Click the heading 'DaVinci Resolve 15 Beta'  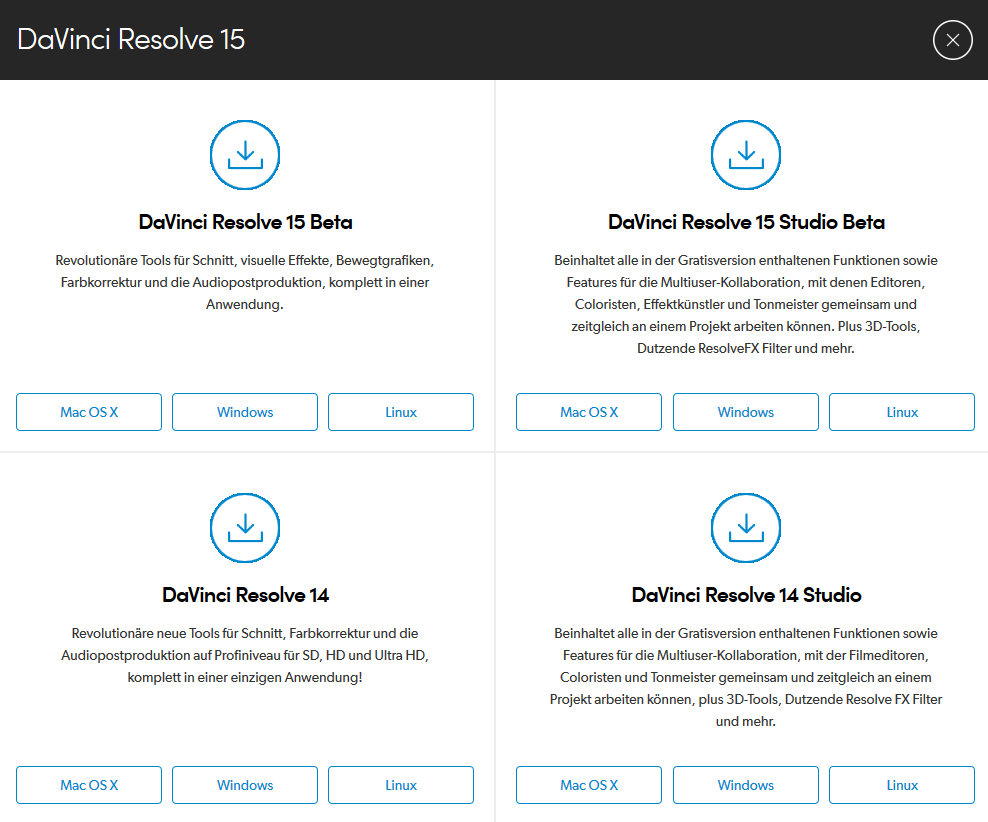tap(245, 222)
